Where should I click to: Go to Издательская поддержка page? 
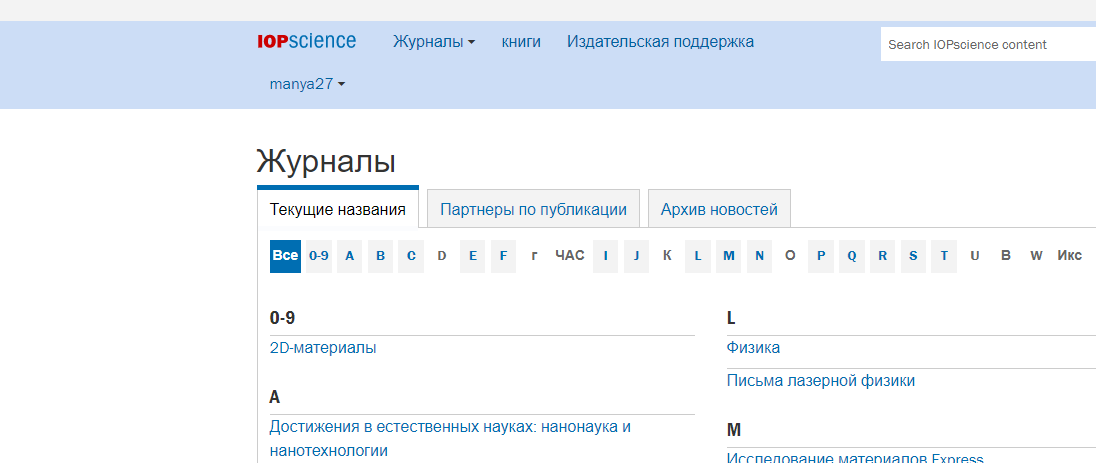pos(660,42)
